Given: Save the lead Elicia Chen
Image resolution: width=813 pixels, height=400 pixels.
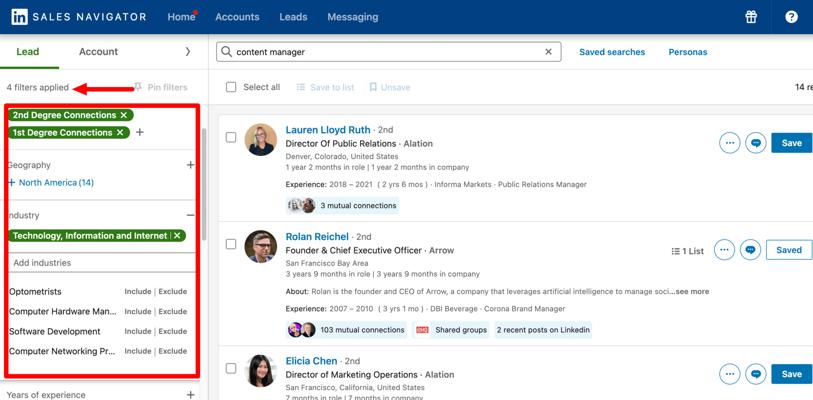Looking at the screenshot, I should pos(791,374).
